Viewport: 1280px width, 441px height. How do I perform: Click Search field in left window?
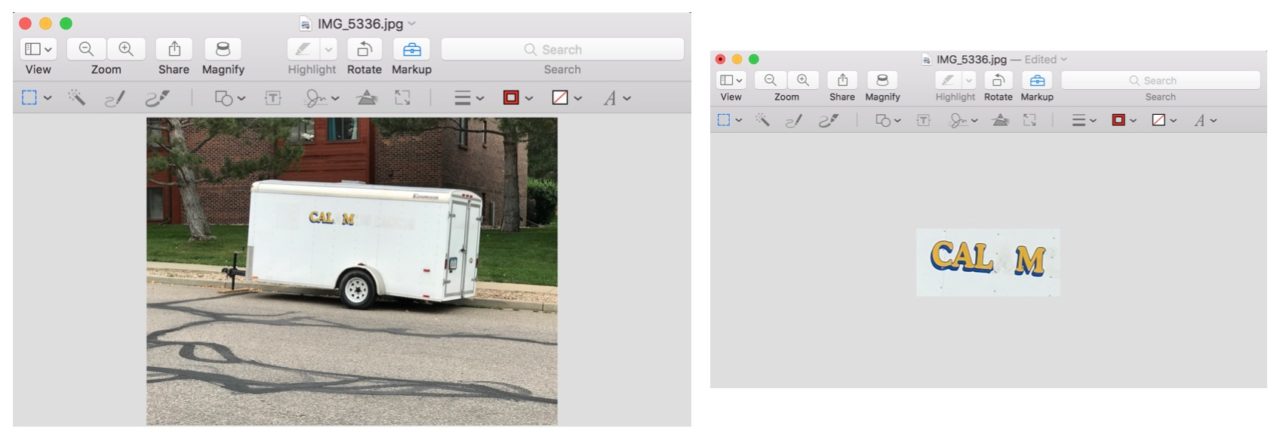point(562,49)
